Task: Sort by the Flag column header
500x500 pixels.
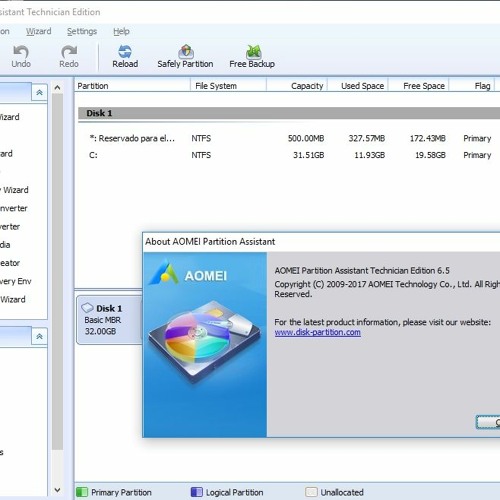Action: [x=472, y=86]
